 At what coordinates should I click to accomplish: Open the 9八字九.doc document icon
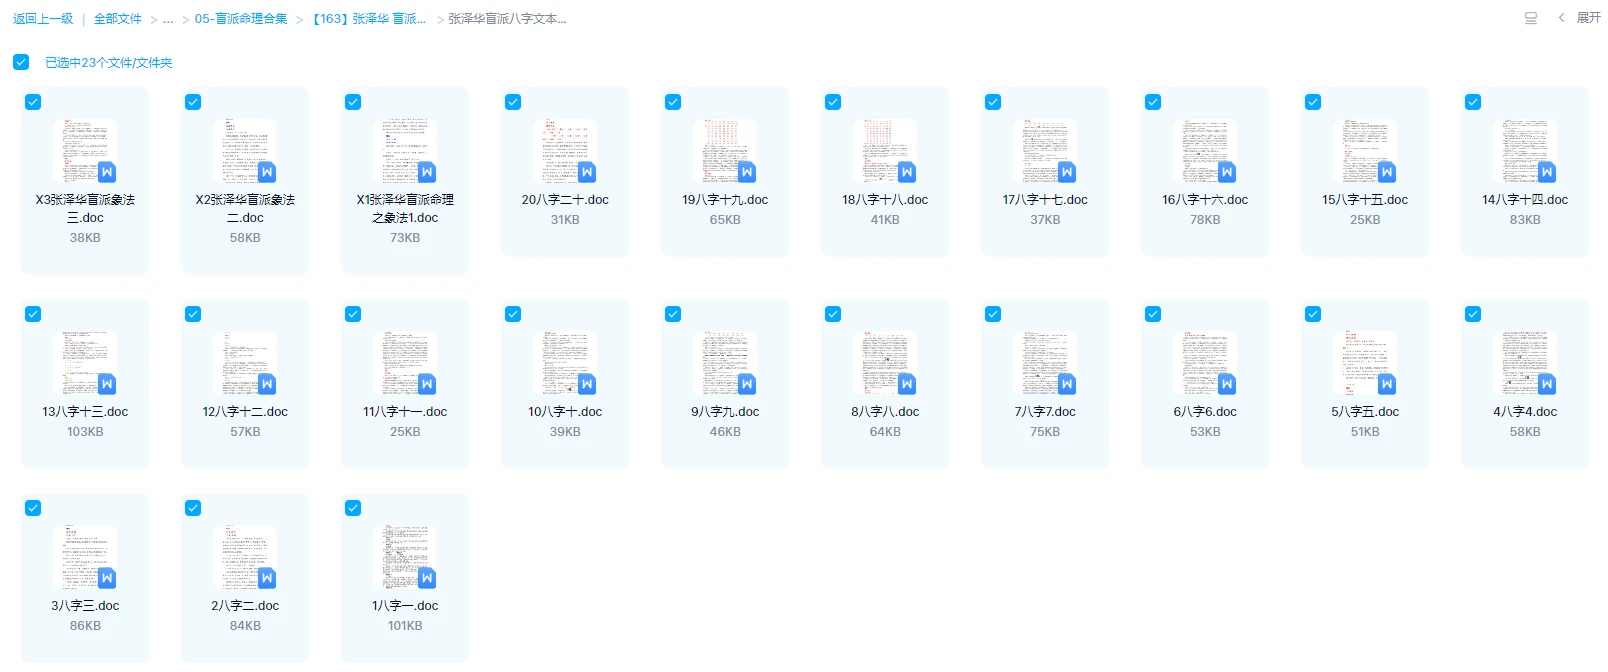(x=725, y=363)
